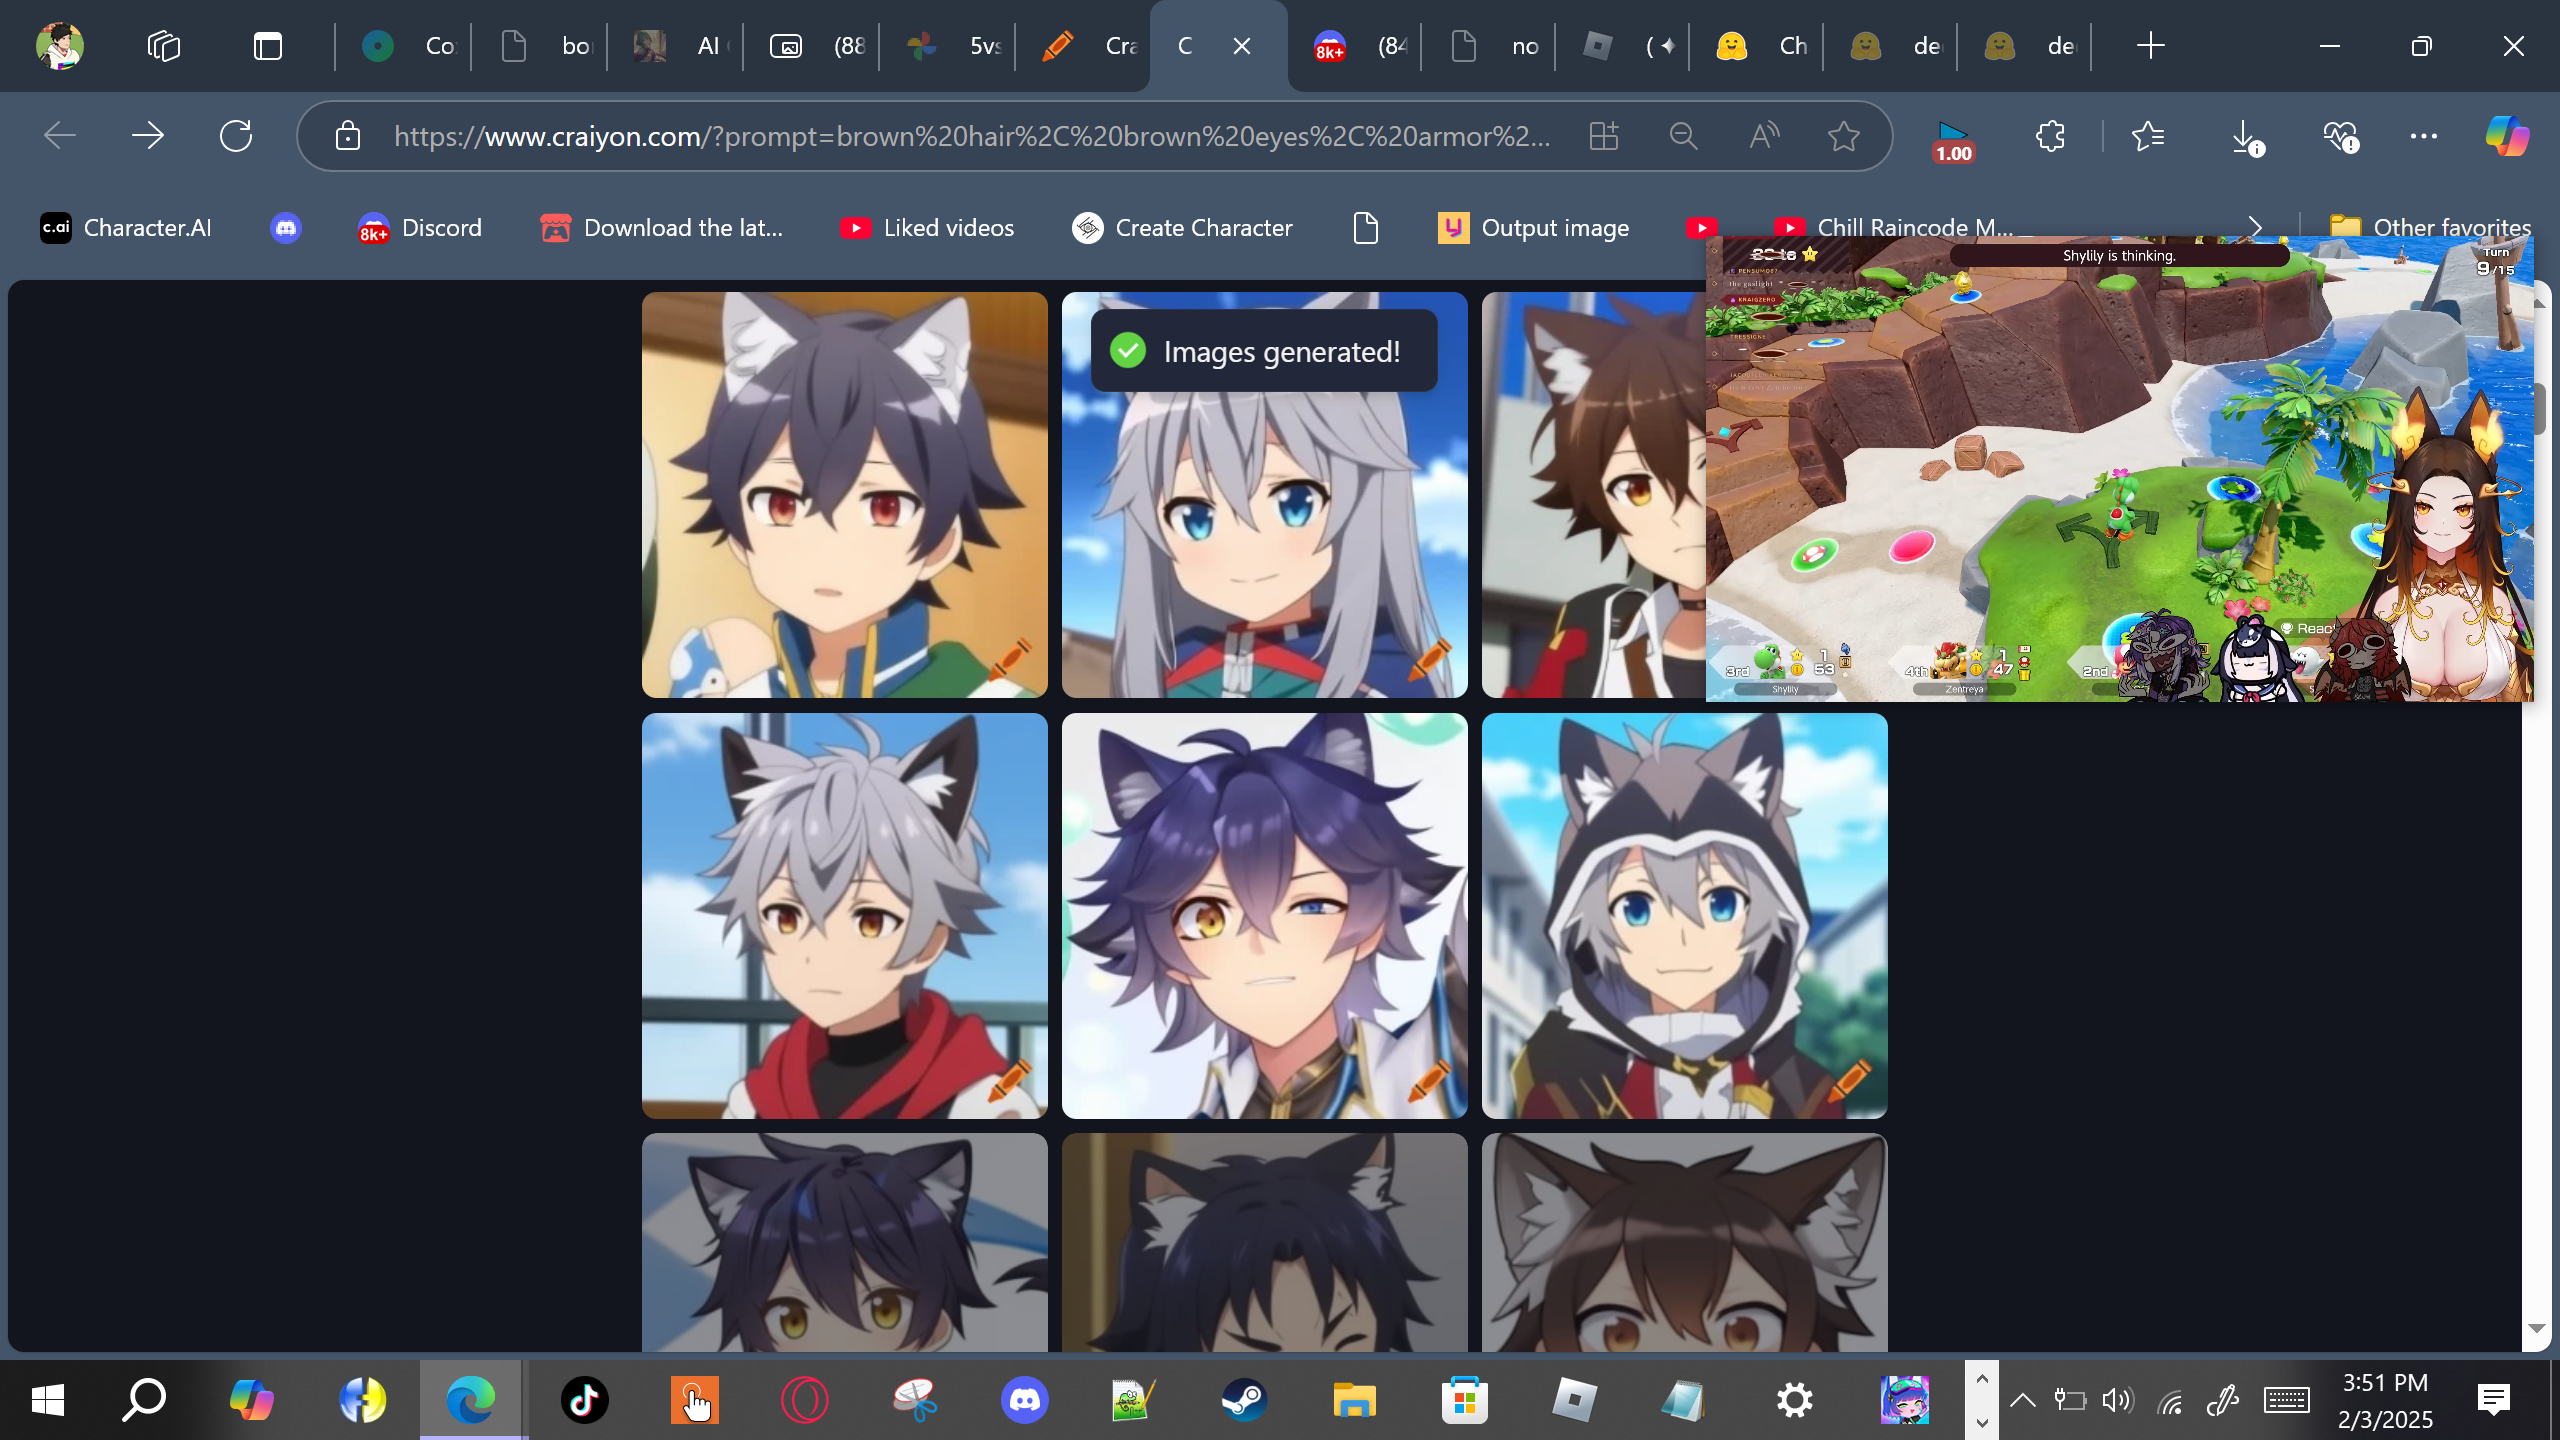Open the apps grid icon in address bar
Image resolution: width=2560 pixels, height=1440 pixels.
1603,136
